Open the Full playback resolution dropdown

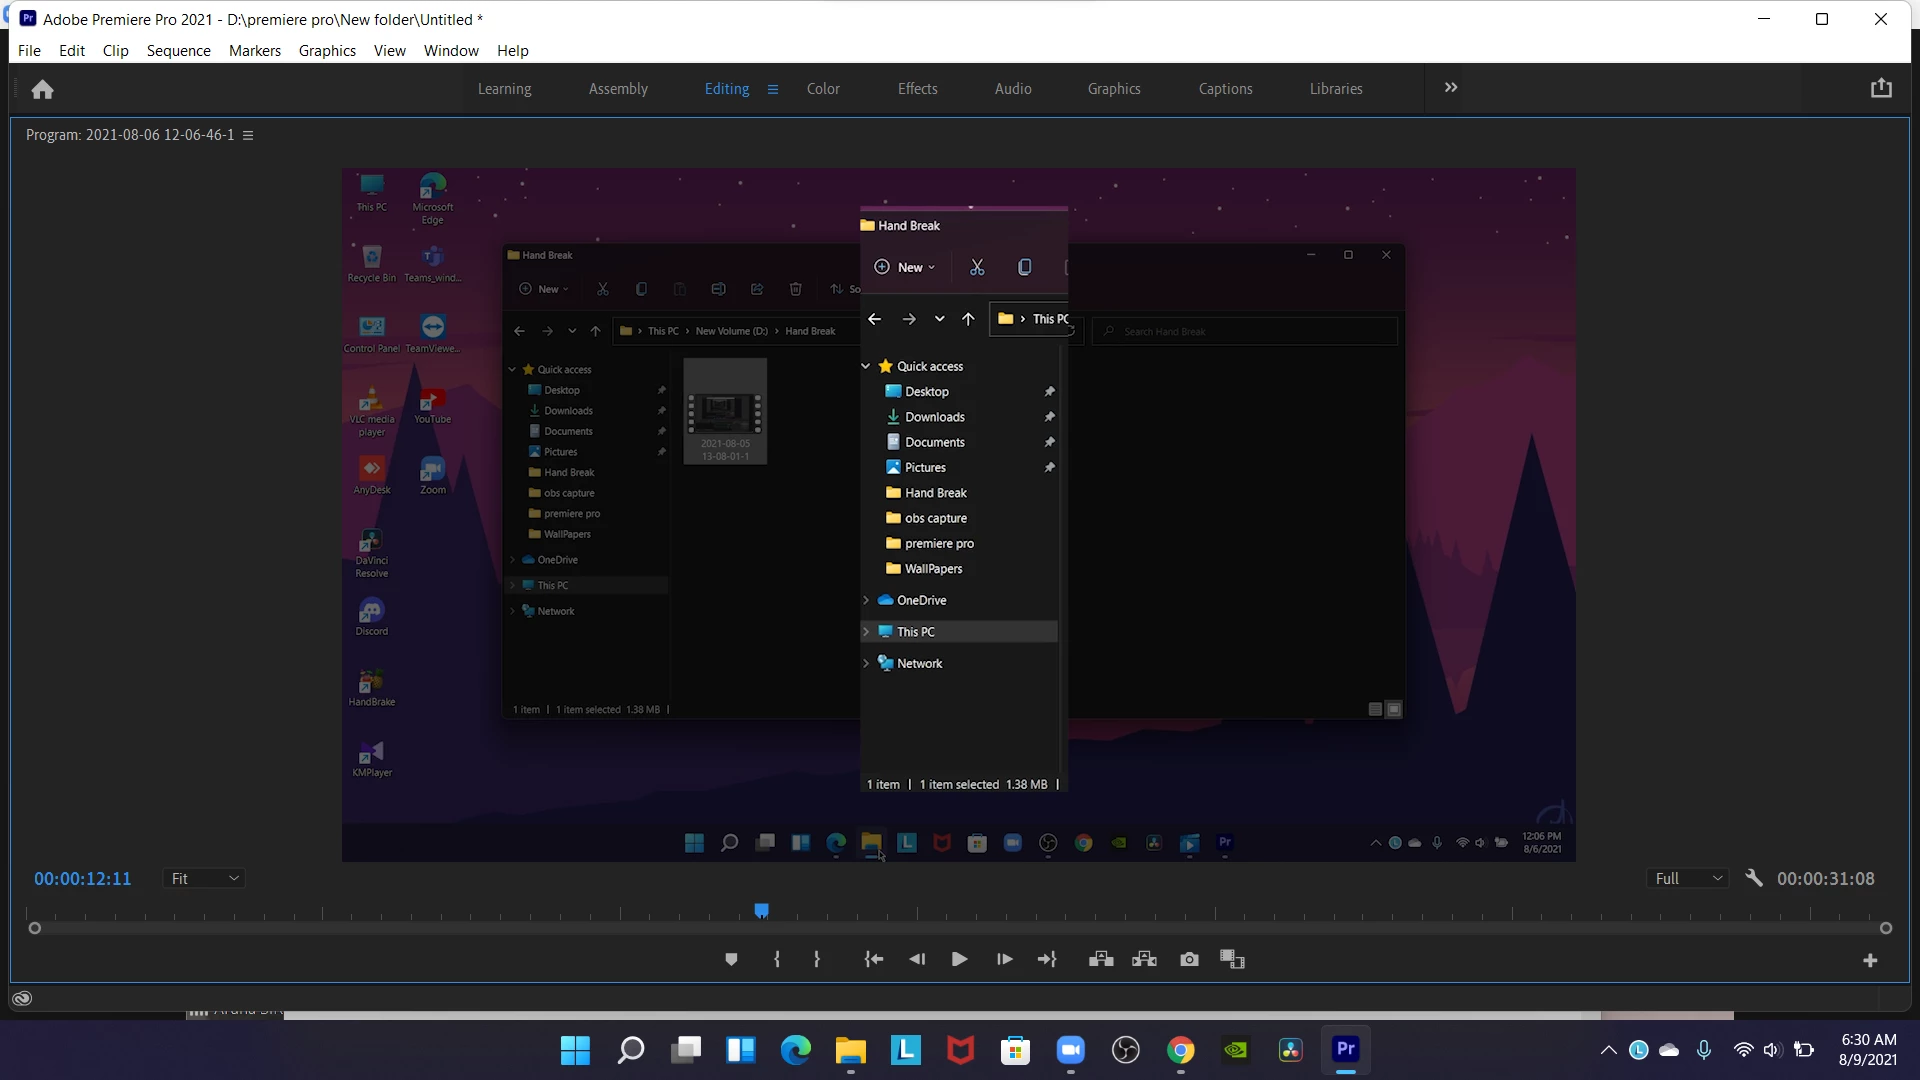click(x=1689, y=878)
